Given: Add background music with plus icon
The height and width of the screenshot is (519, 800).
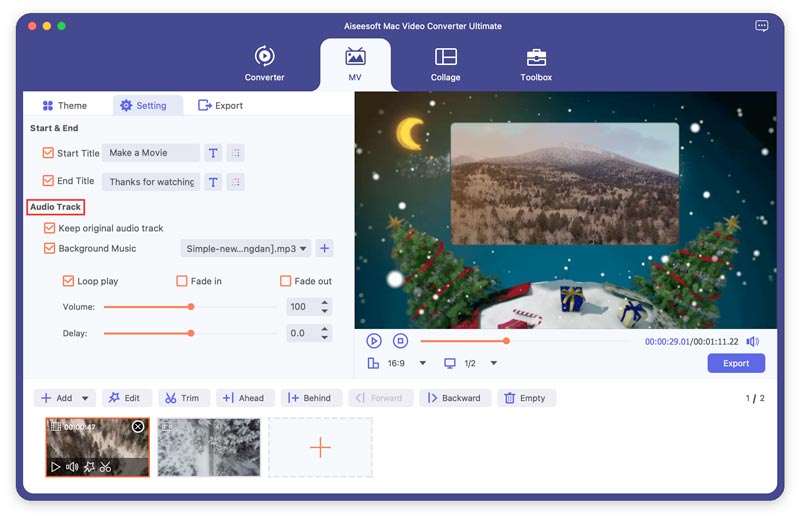Looking at the screenshot, I should [x=324, y=249].
